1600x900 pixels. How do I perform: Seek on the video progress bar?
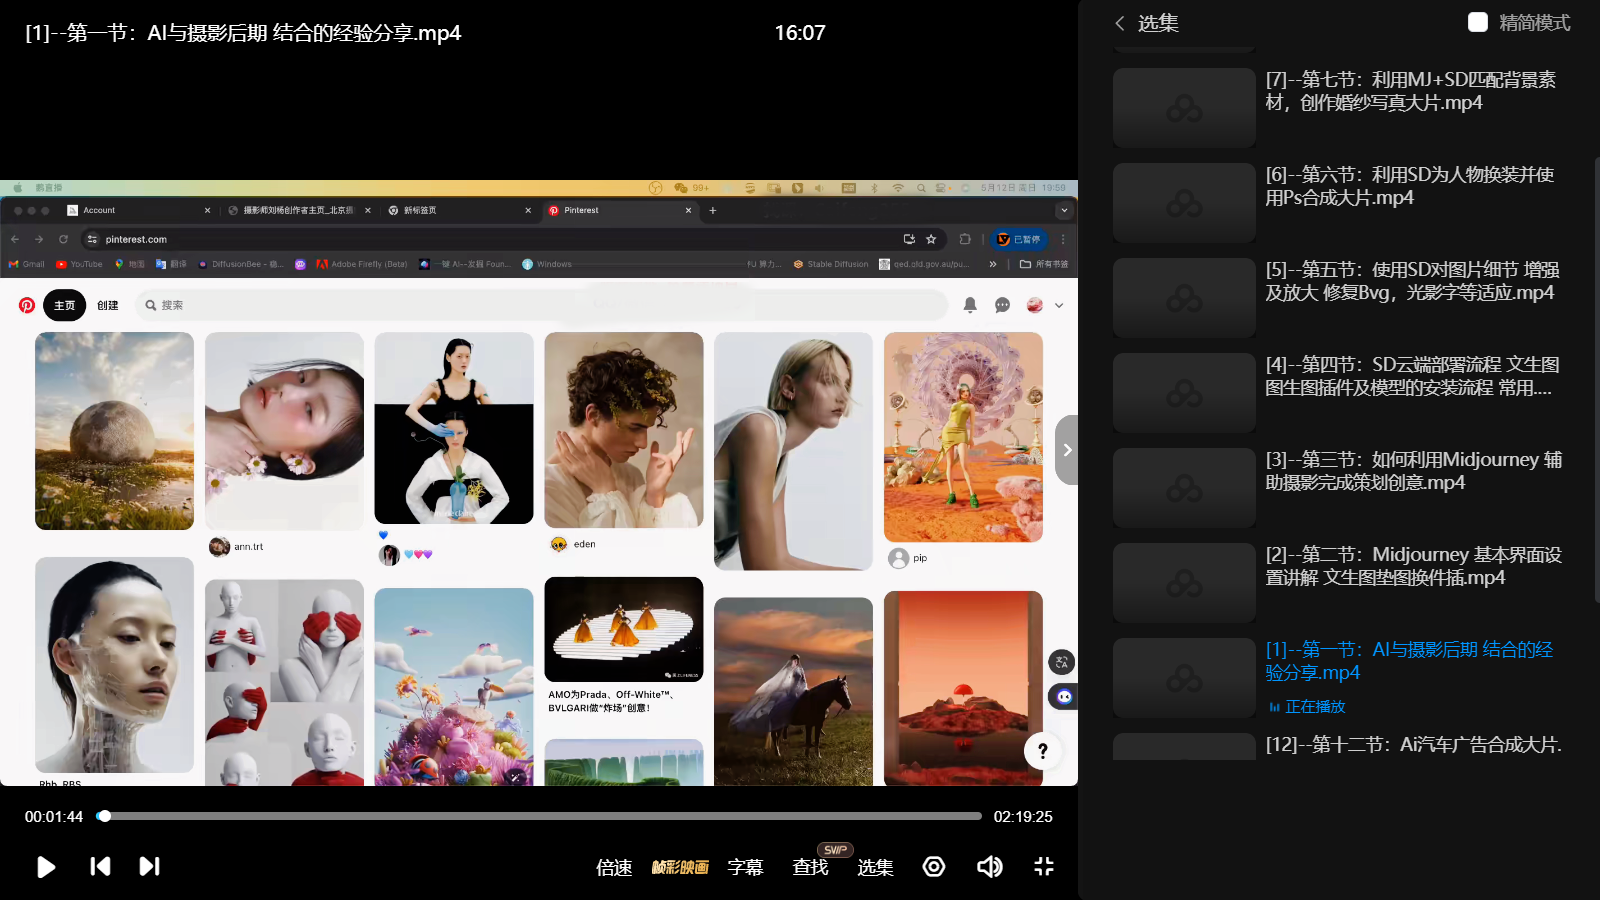(540, 816)
